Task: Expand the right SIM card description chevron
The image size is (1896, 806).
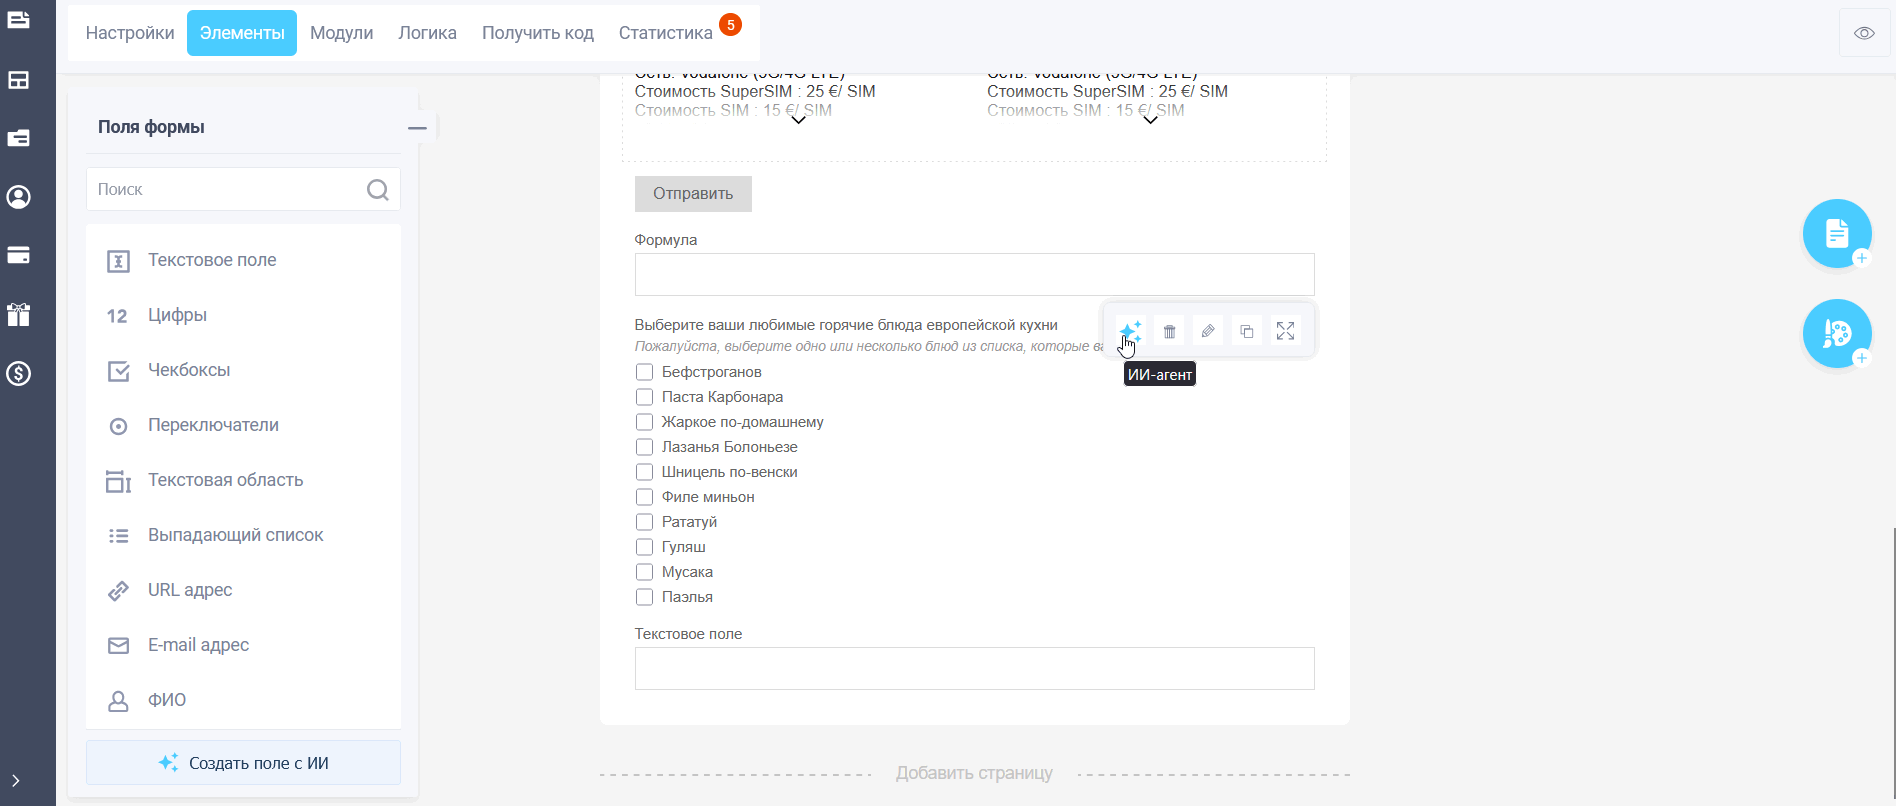Action: (1150, 120)
